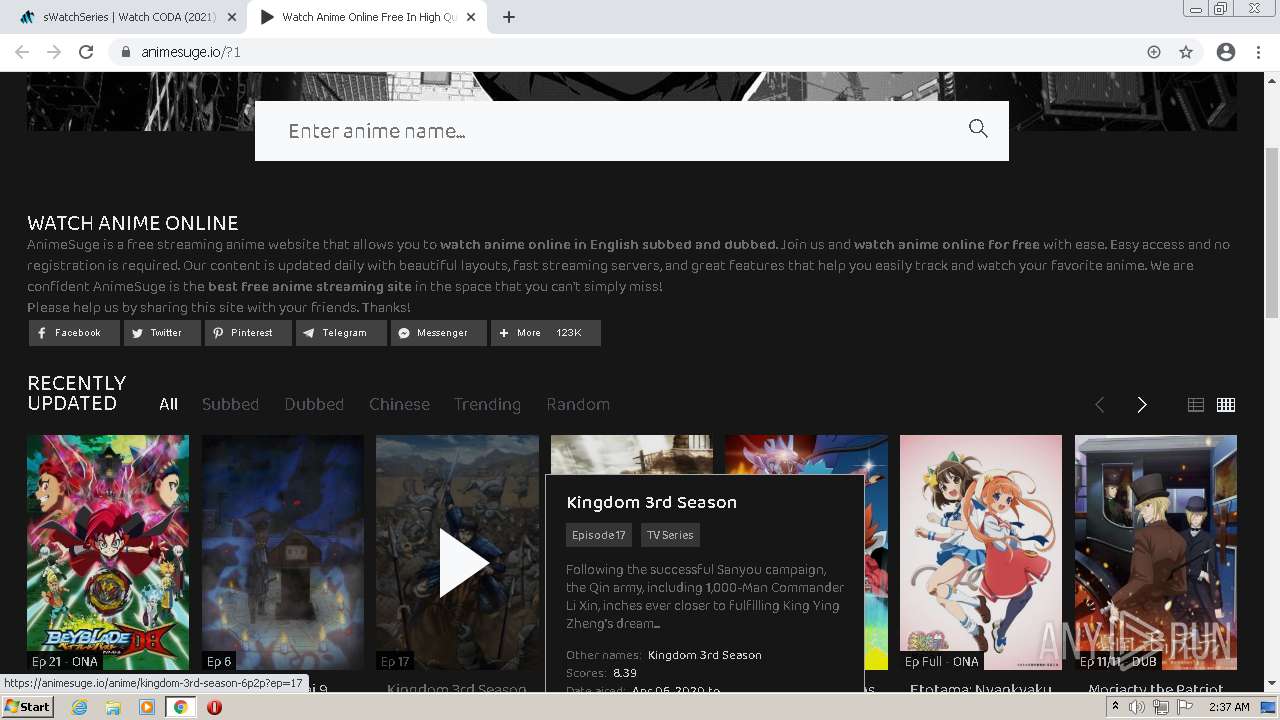Click the page vertical scrollbar
This screenshot has height=720, width=1280.
pyautogui.click(x=1272, y=233)
